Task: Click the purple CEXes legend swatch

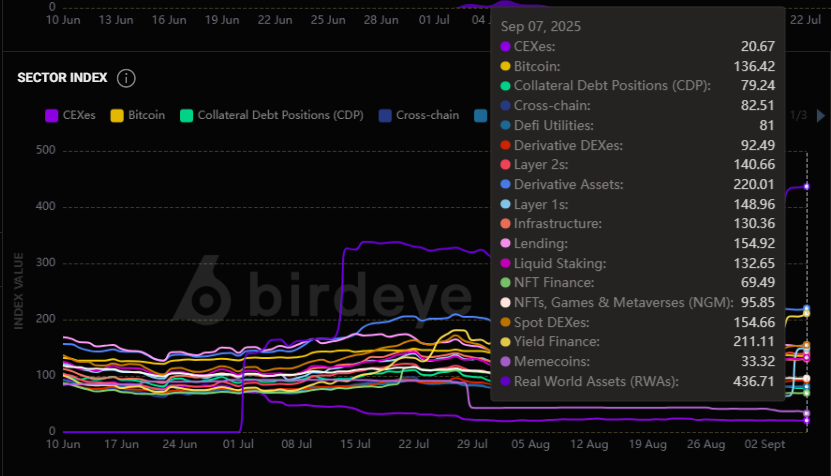Action: coord(51,116)
